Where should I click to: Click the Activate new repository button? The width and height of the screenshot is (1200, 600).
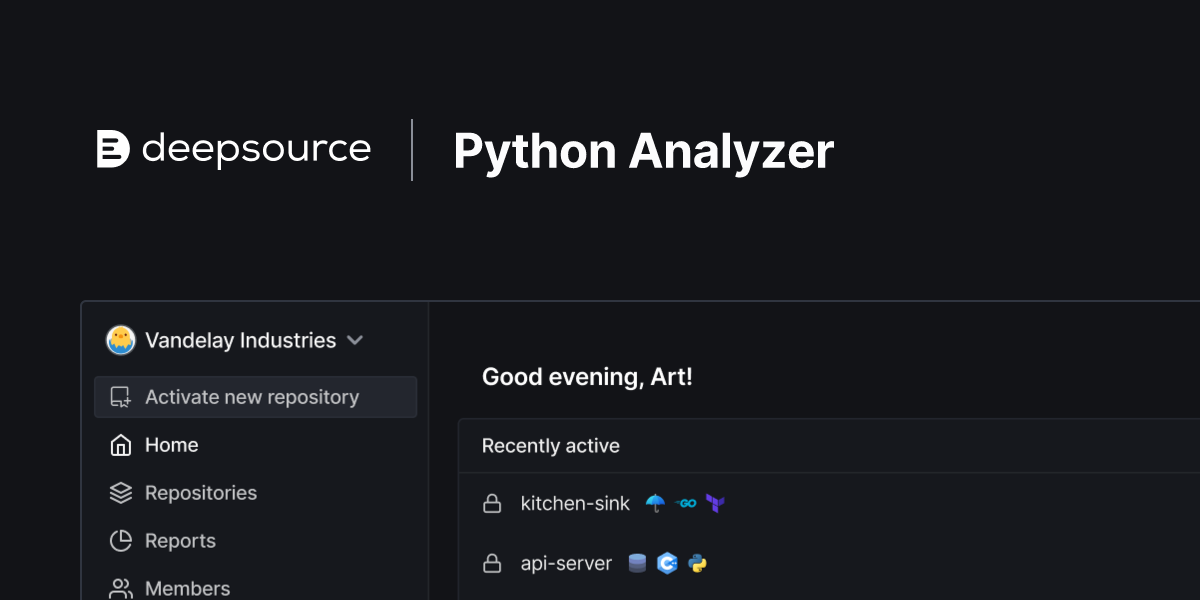coord(255,397)
